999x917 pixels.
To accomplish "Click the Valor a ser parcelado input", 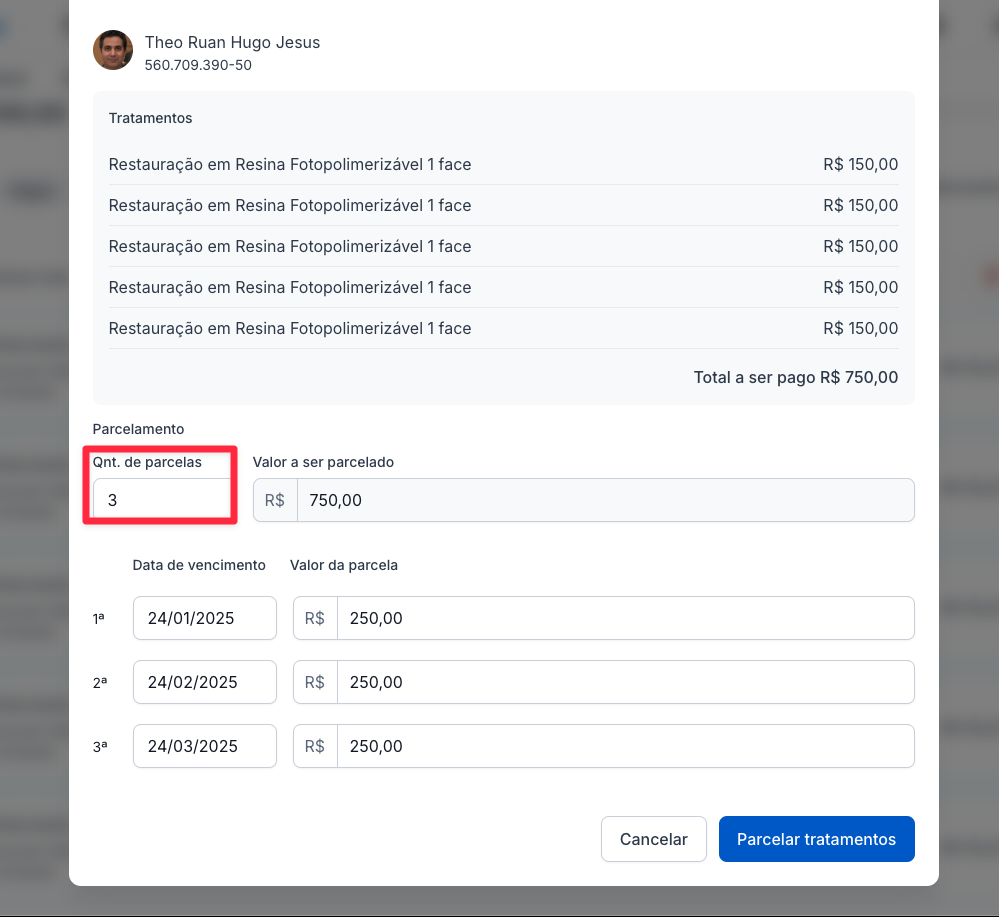I will (605, 500).
